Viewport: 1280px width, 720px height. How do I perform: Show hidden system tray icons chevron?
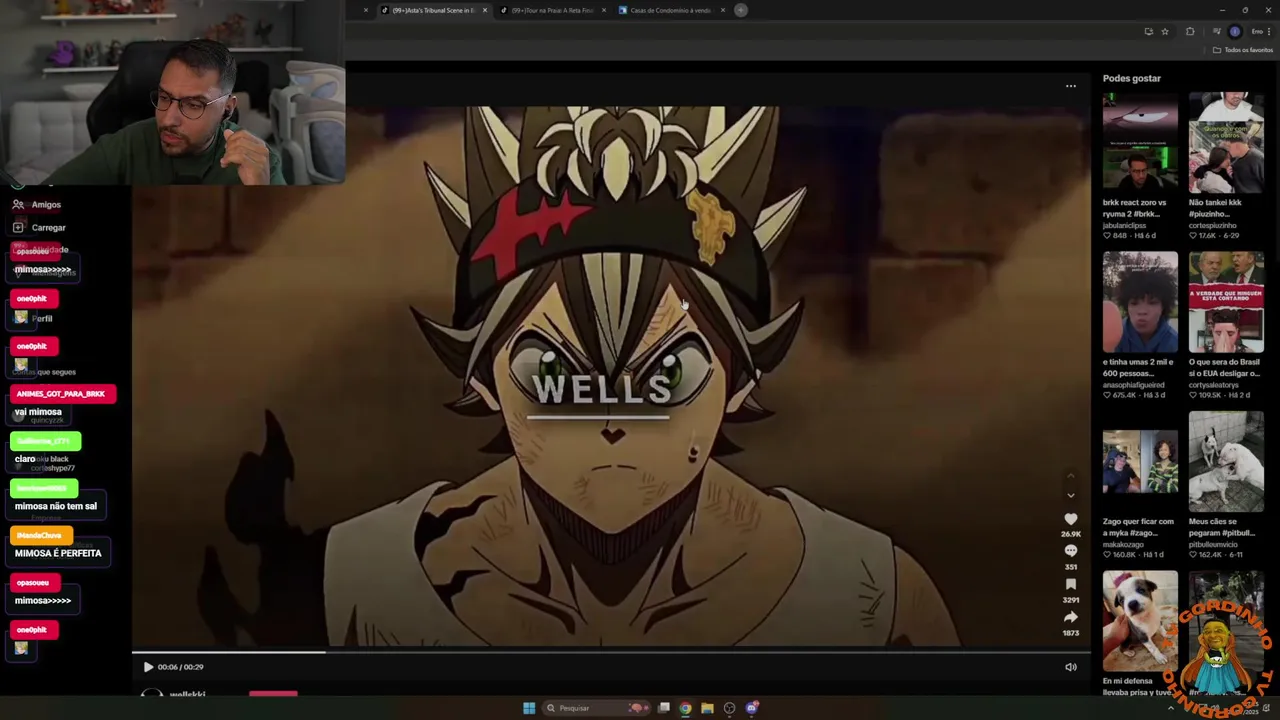pyautogui.click(x=1170, y=708)
